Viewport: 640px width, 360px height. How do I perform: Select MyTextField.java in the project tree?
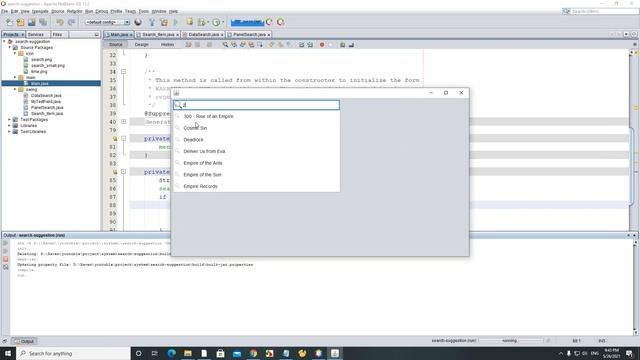coord(46,101)
